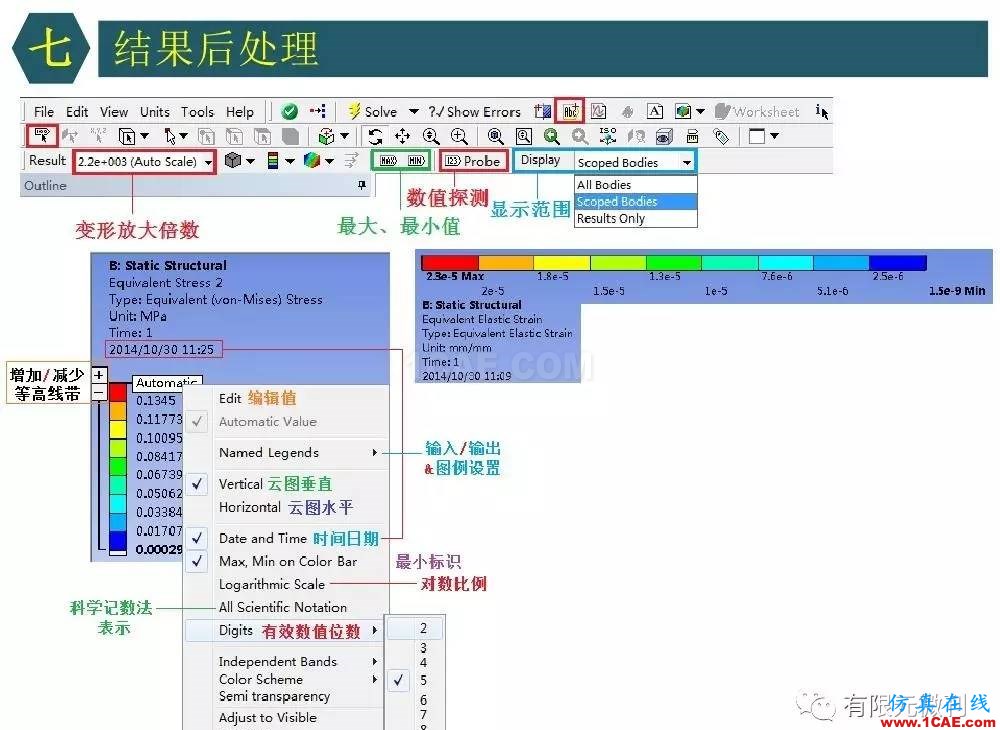Click the new figure cube icon
The image size is (1000, 730).
click(x=683, y=112)
